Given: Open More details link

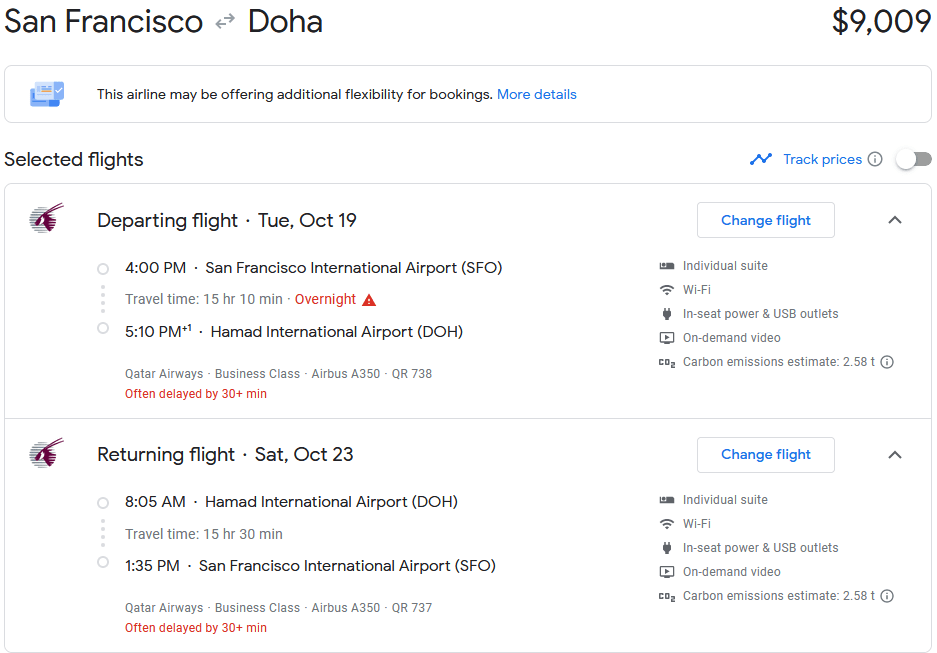Looking at the screenshot, I should click(537, 93).
